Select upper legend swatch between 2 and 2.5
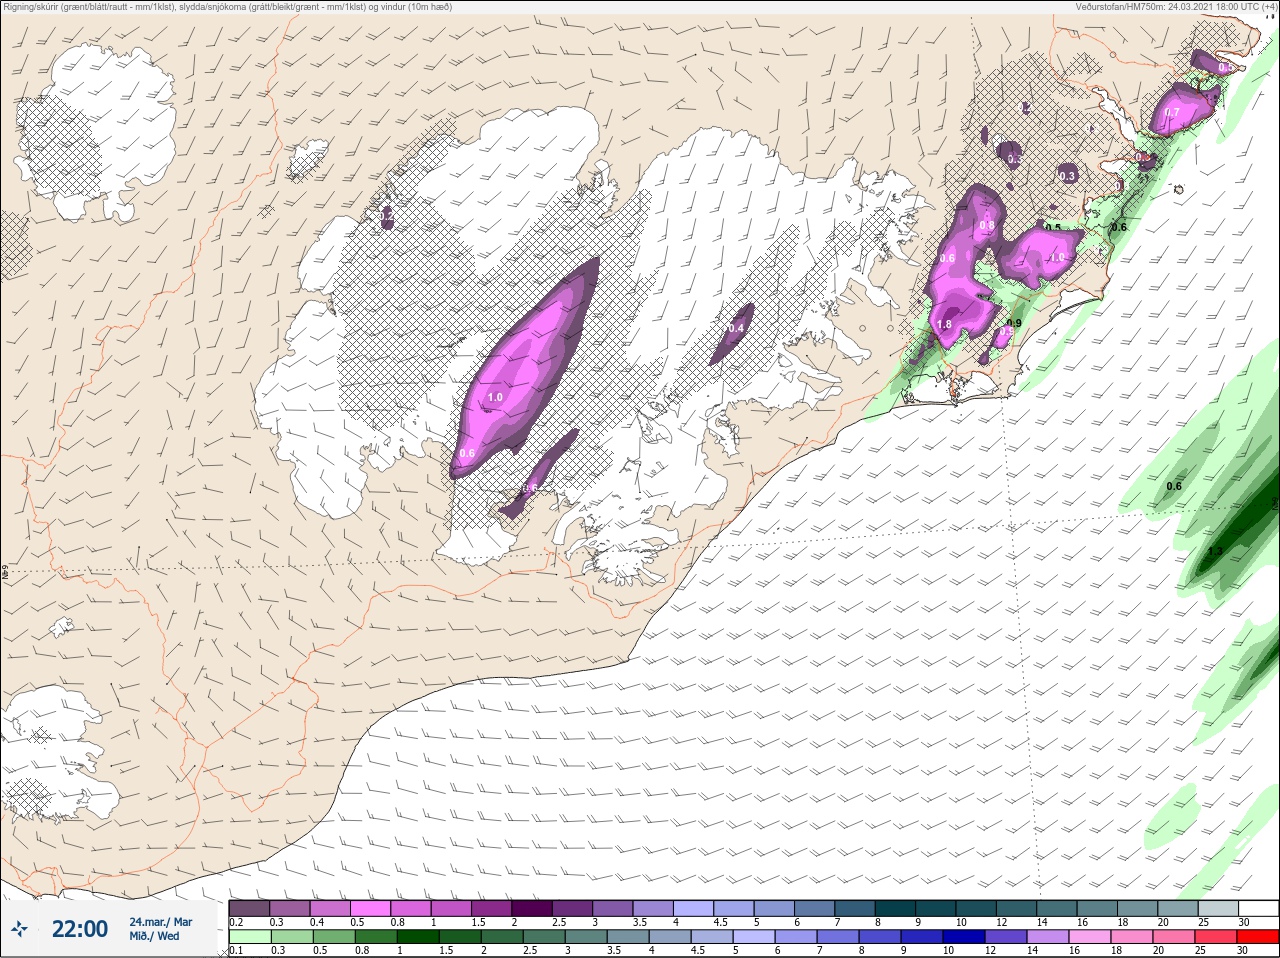1280x958 pixels. pos(532,908)
